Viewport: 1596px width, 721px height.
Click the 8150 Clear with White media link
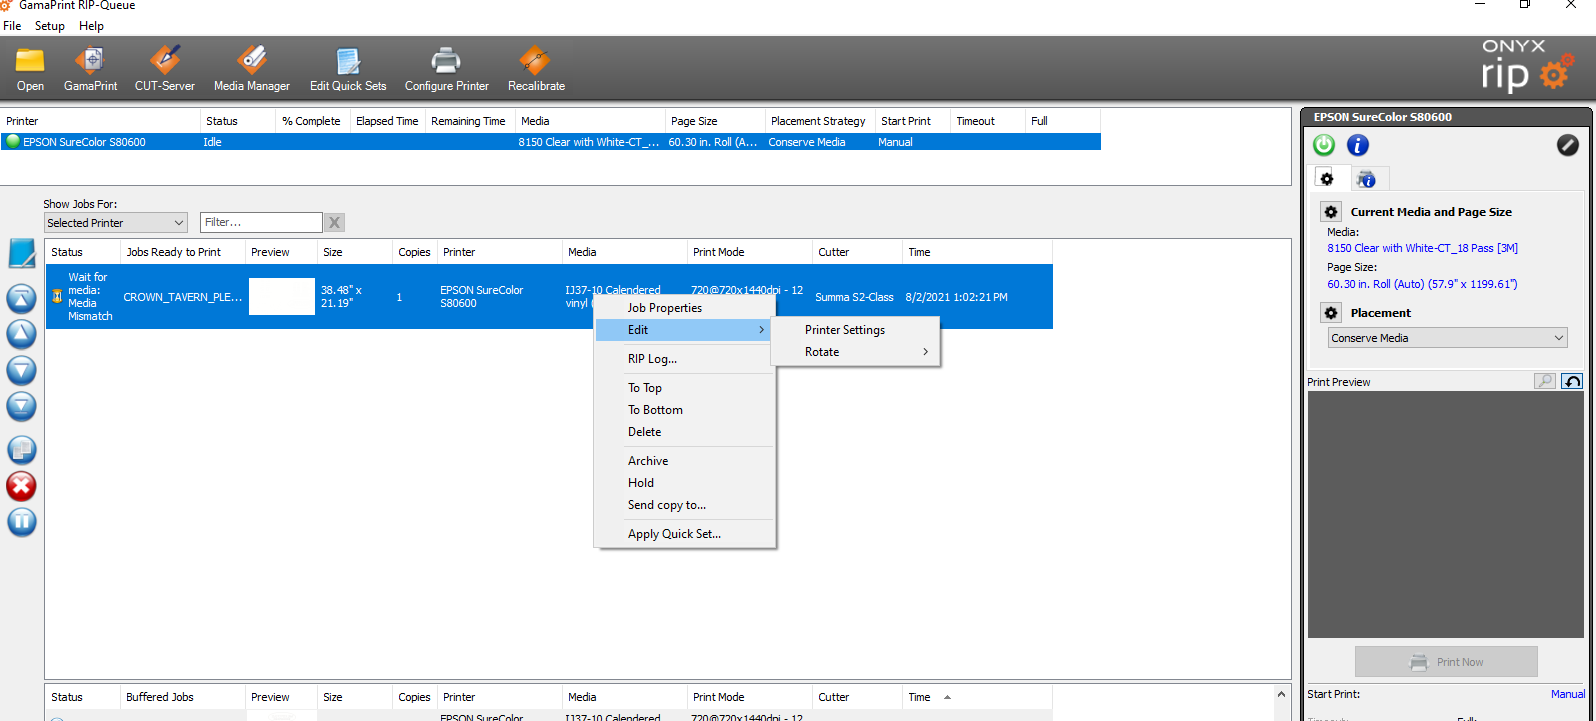1422,248
